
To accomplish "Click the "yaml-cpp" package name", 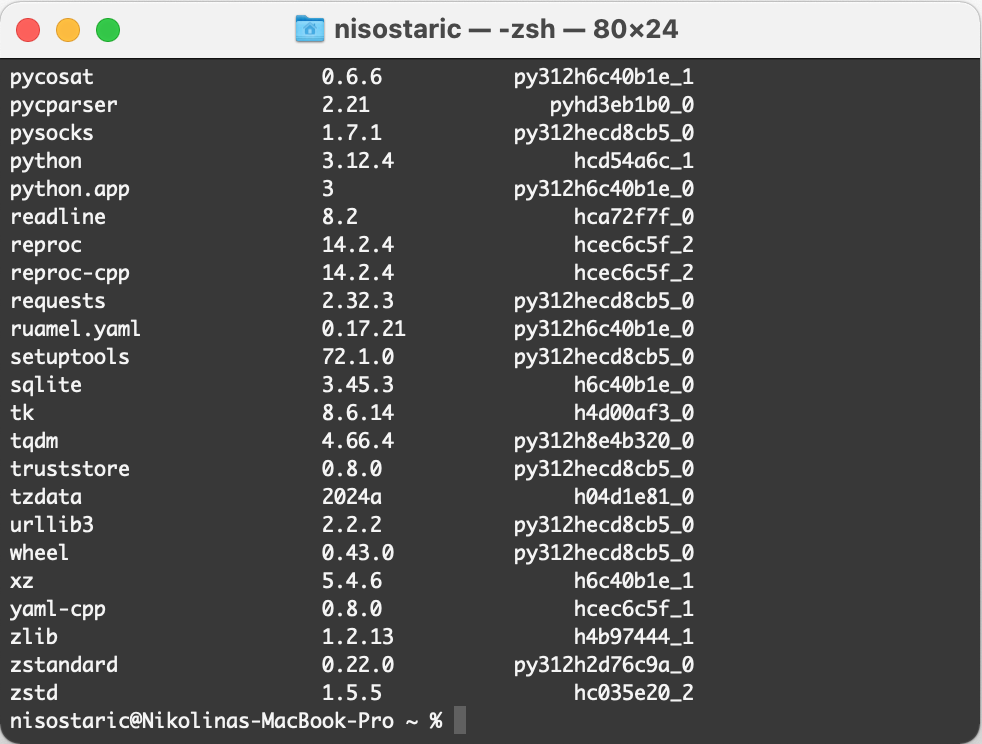I will (58, 609).
